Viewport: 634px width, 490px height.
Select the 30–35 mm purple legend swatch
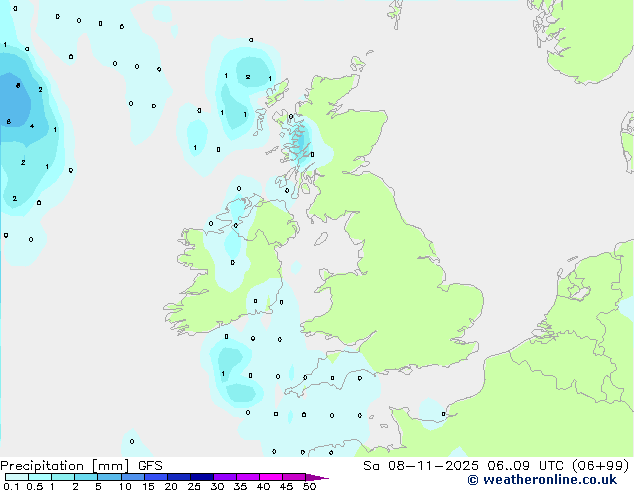click(225, 477)
